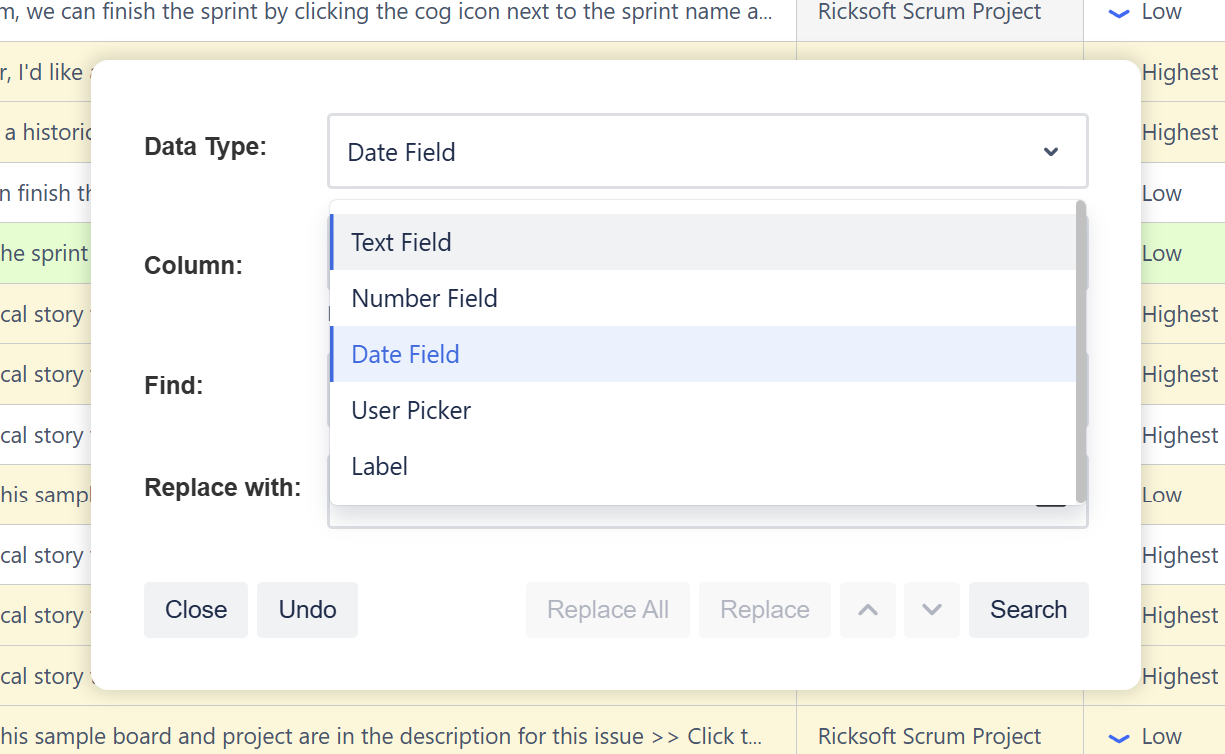The width and height of the screenshot is (1225, 754).
Task: Click the Data Type dropdown chevron arrow
Action: tap(1051, 152)
